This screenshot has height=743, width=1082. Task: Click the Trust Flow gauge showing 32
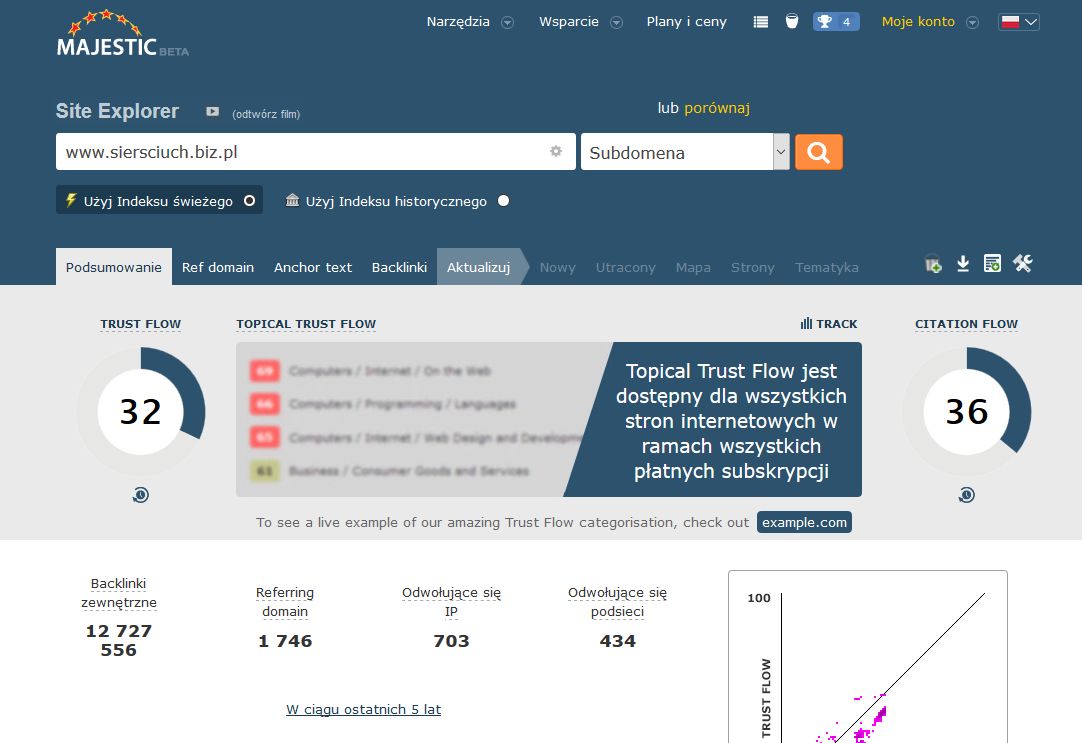[141, 411]
